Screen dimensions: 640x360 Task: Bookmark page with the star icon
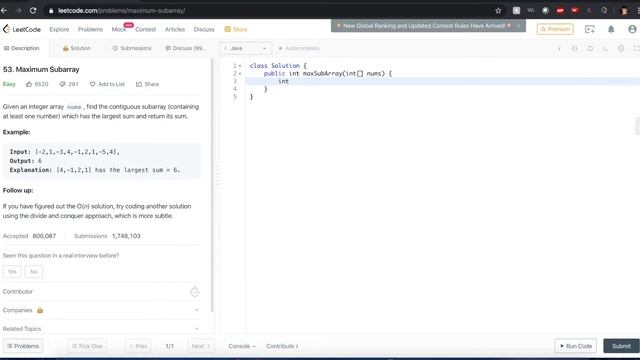click(x=498, y=11)
